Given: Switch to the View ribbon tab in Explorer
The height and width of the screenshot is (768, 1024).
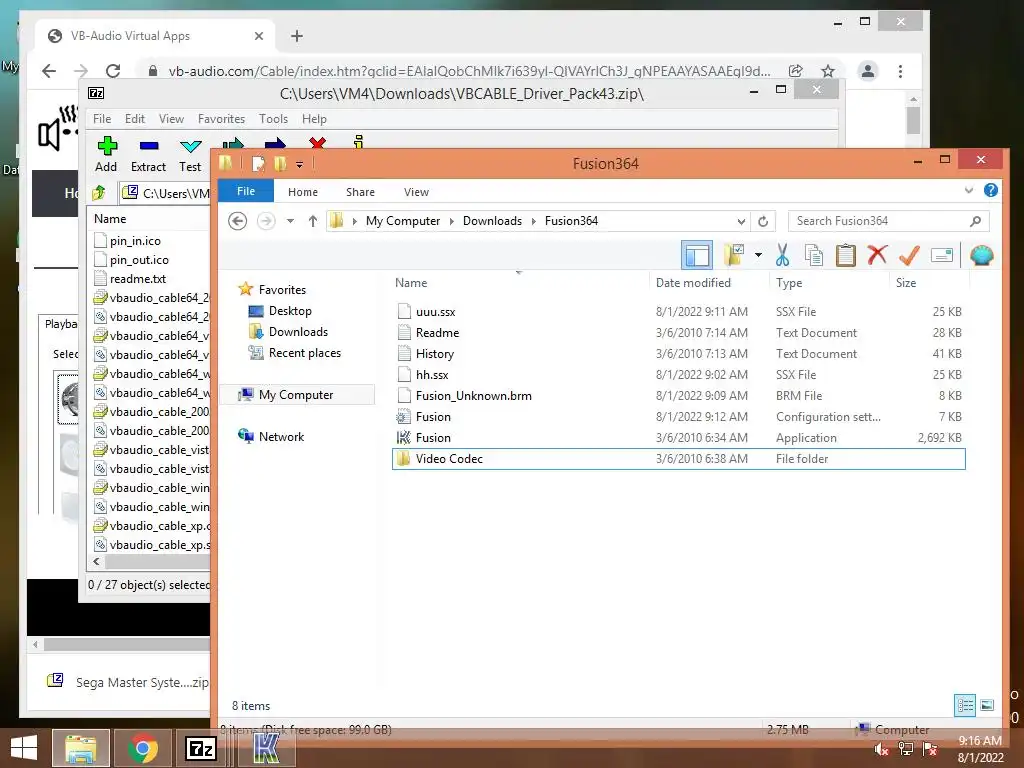Looking at the screenshot, I should (416, 192).
